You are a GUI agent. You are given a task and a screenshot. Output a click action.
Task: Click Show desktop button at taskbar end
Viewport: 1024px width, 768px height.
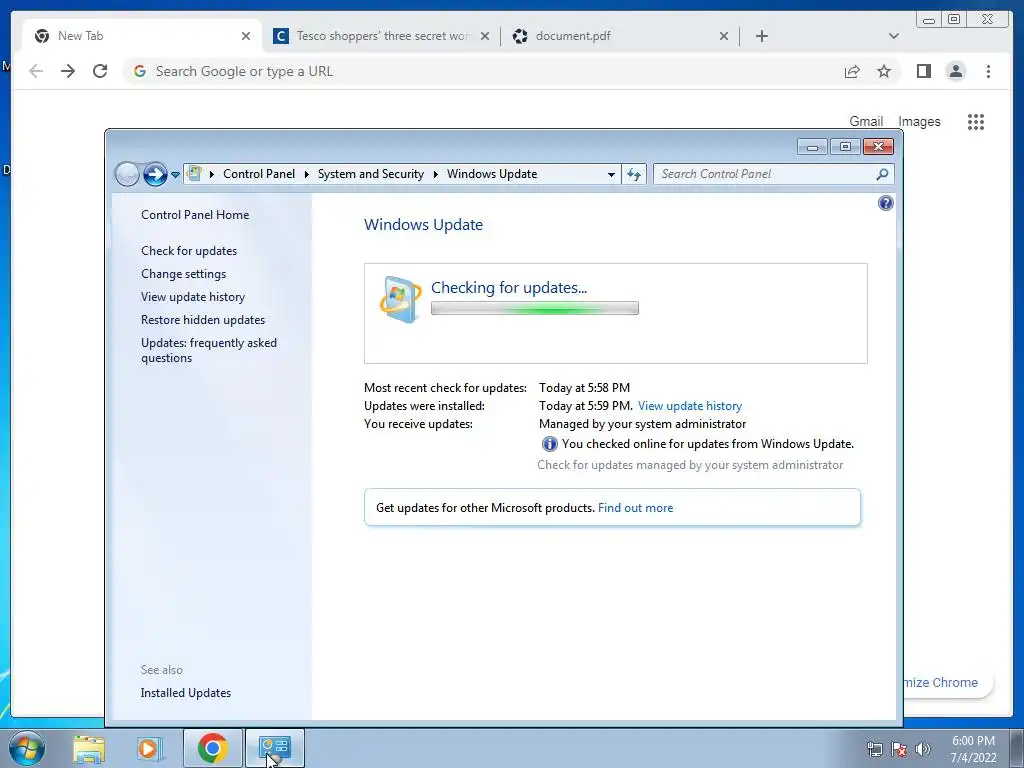coord(1017,748)
